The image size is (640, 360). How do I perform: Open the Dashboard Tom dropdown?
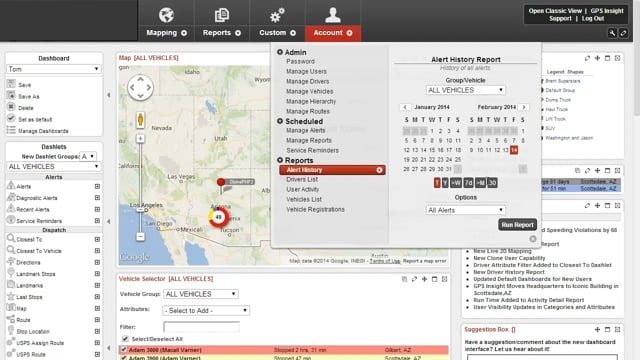click(x=53, y=69)
